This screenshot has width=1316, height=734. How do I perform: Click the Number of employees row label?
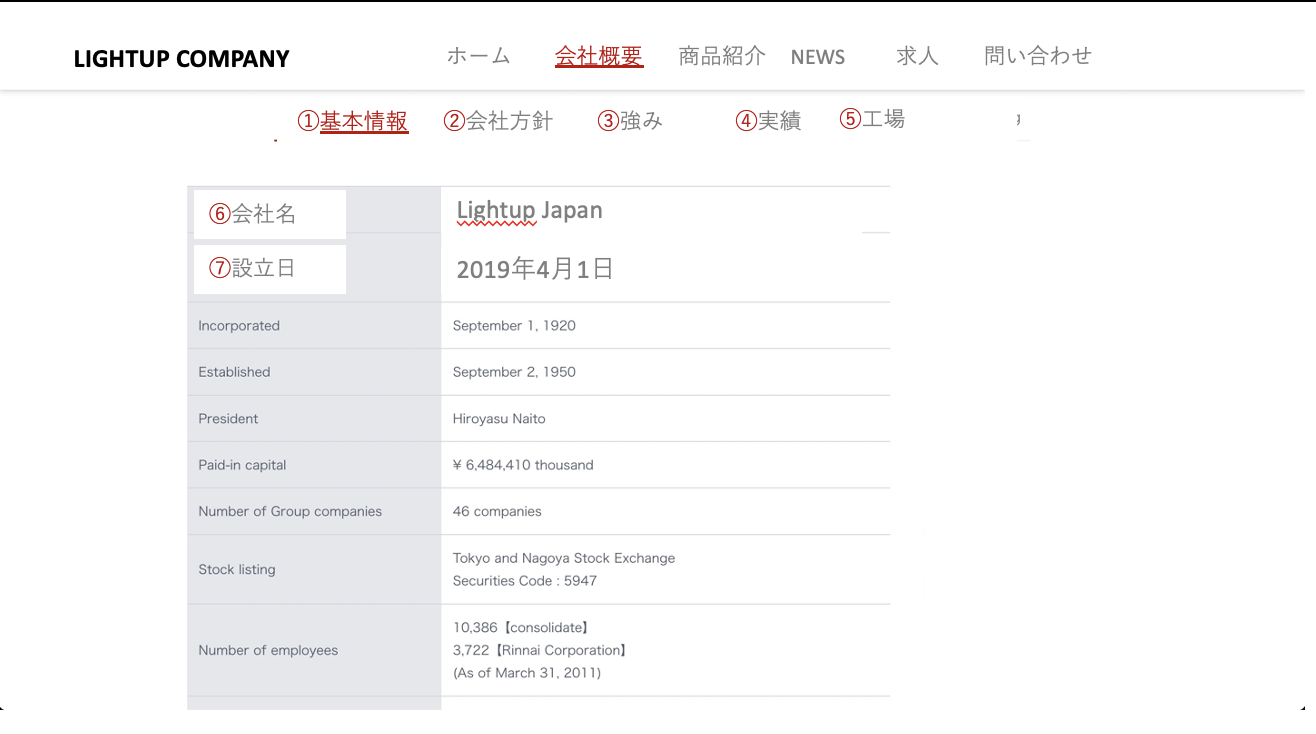[x=268, y=650]
